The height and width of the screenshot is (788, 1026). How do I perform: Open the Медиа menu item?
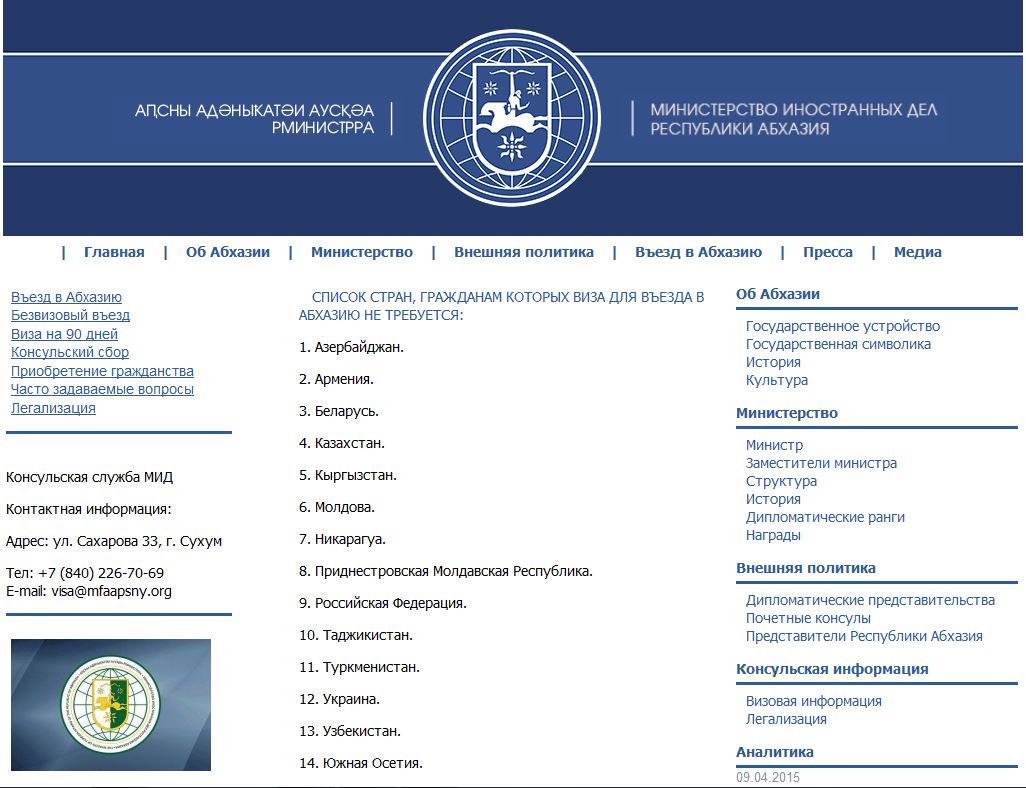point(917,252)
